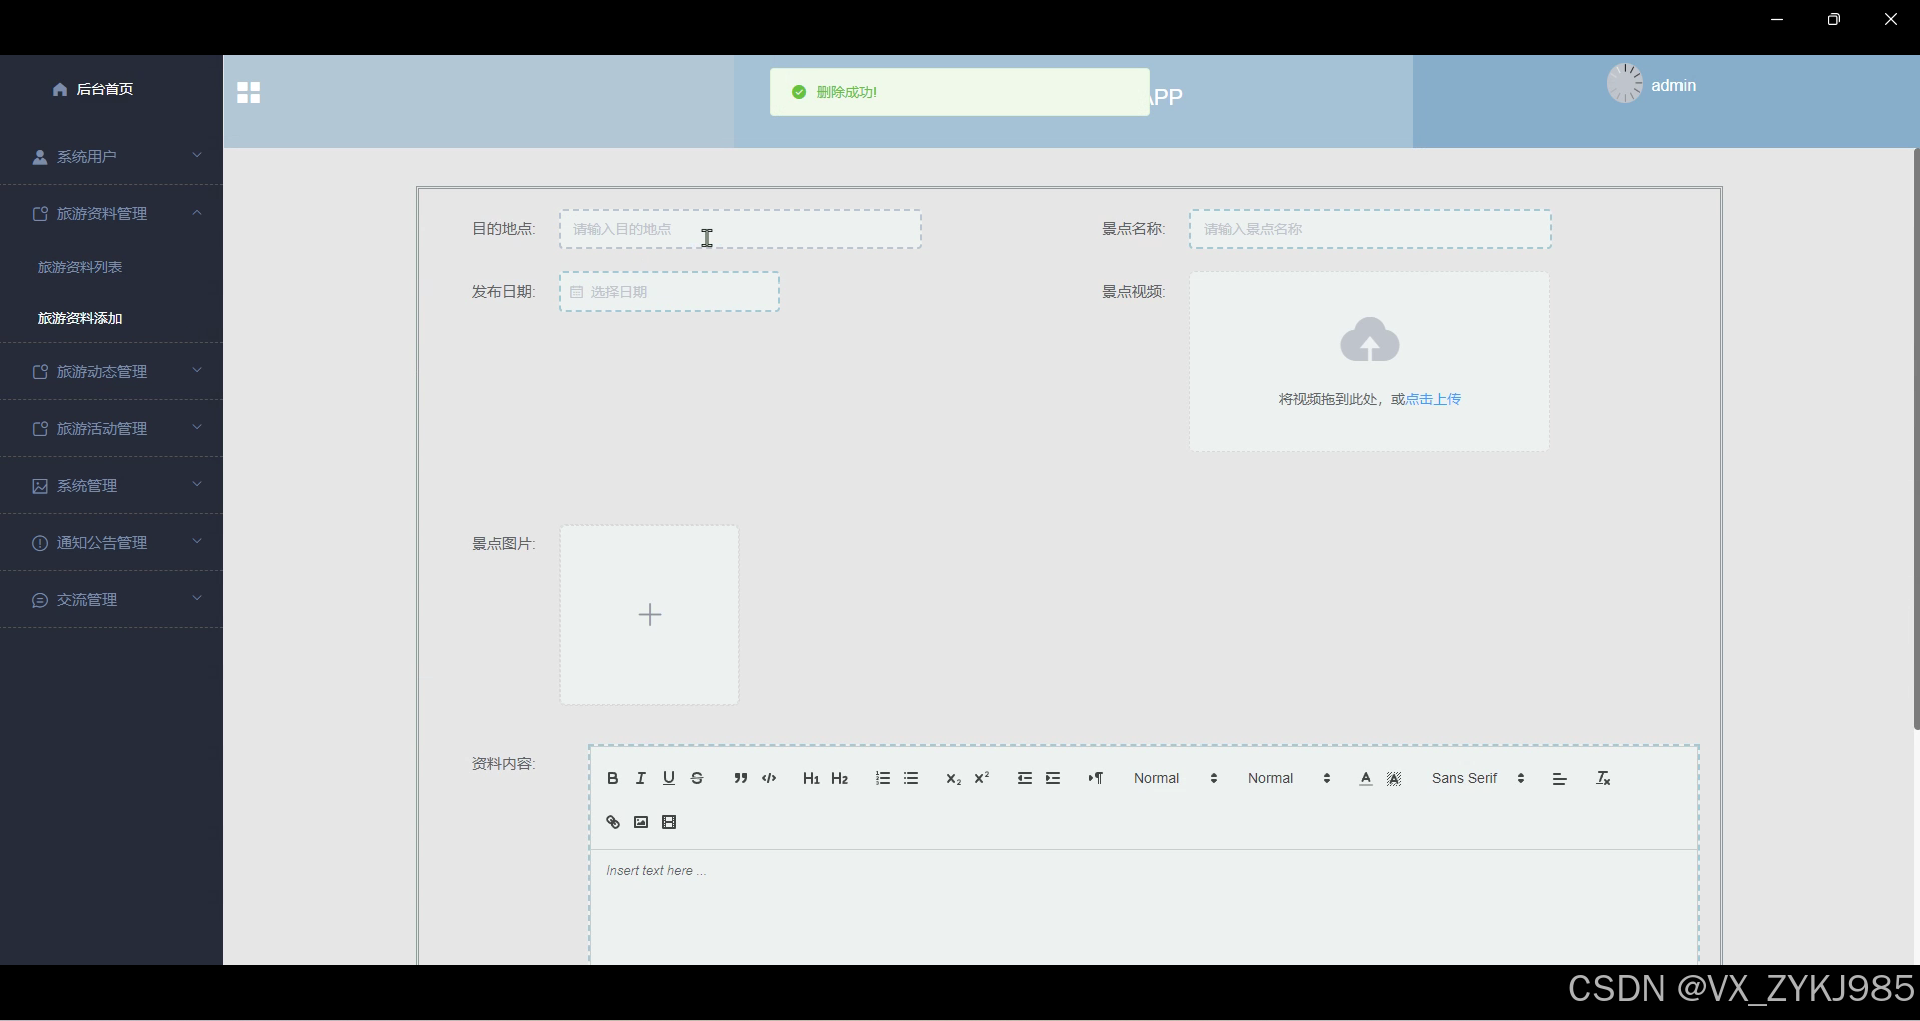The height and width of the screenshot is (1021, 1920).
Task: Go to 后台首页 home page
Action: [93, 89]
